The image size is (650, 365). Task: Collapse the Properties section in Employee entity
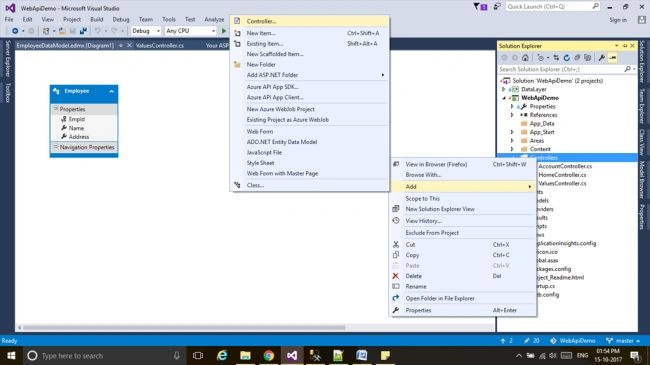[56, 109]
